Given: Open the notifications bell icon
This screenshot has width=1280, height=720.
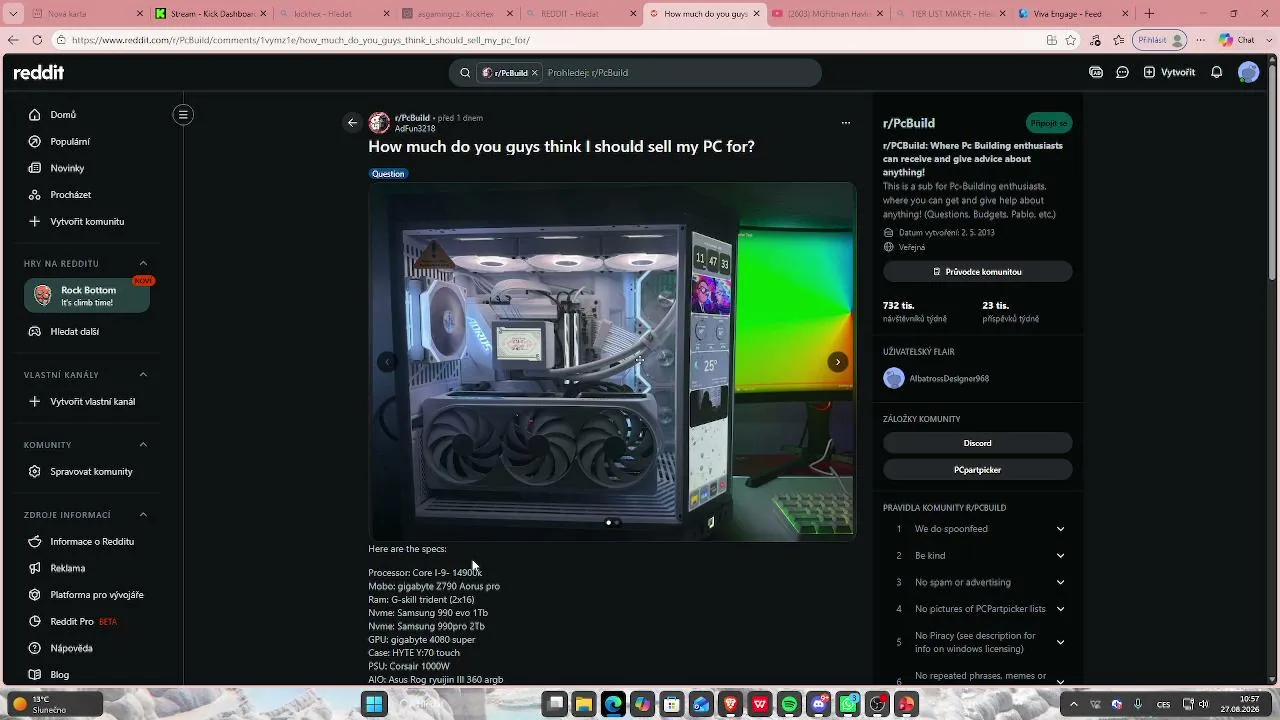Looking at the screenshot, I should [1217, 72].
